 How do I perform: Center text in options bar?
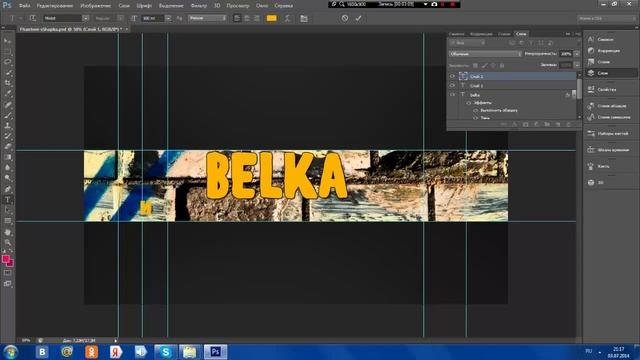click(247, 18)
